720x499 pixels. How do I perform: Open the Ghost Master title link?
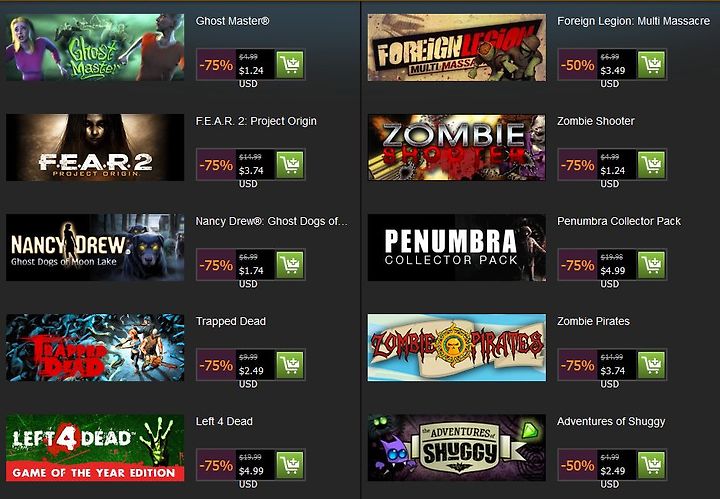coord(232,21)
